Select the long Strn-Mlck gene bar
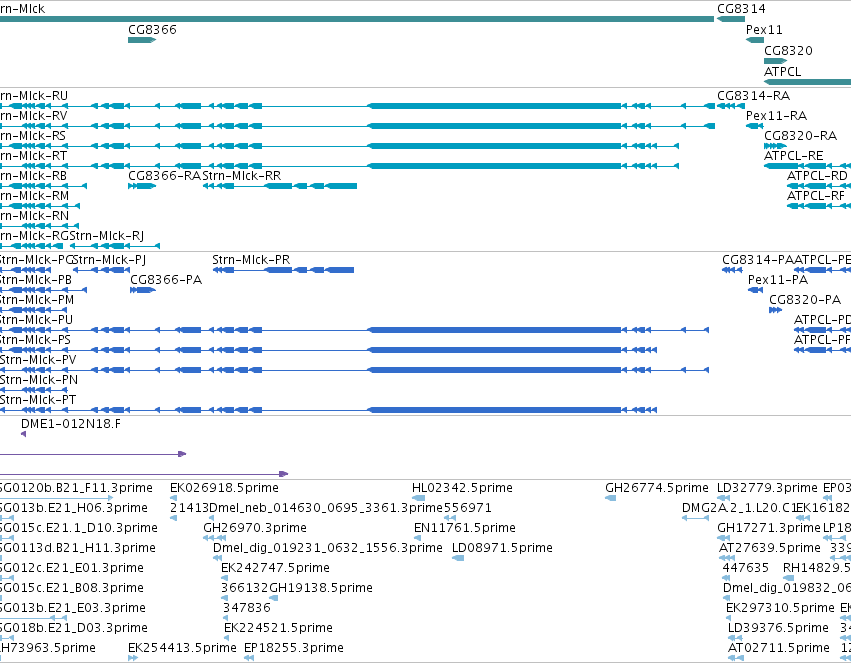This screenshot has width=851, height=663. click(x=357, y=19)
